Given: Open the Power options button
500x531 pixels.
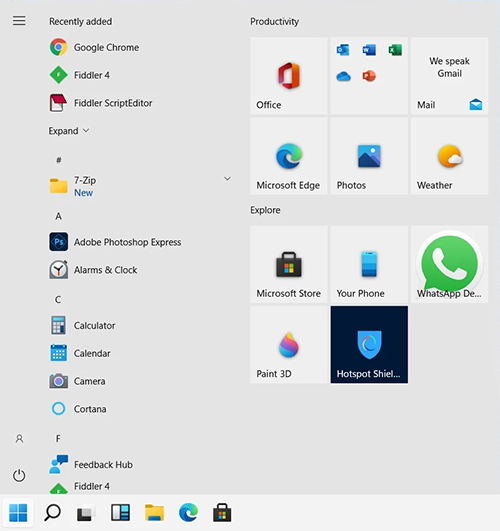Looking at the screenshot, I should (x=19, y=475).
